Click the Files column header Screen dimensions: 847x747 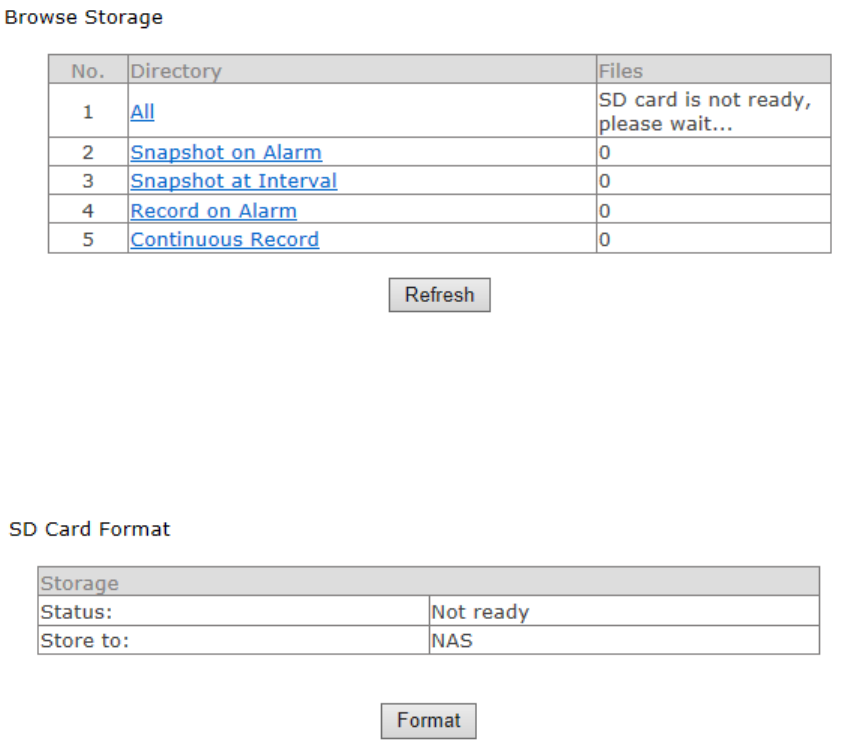(621, 71)
